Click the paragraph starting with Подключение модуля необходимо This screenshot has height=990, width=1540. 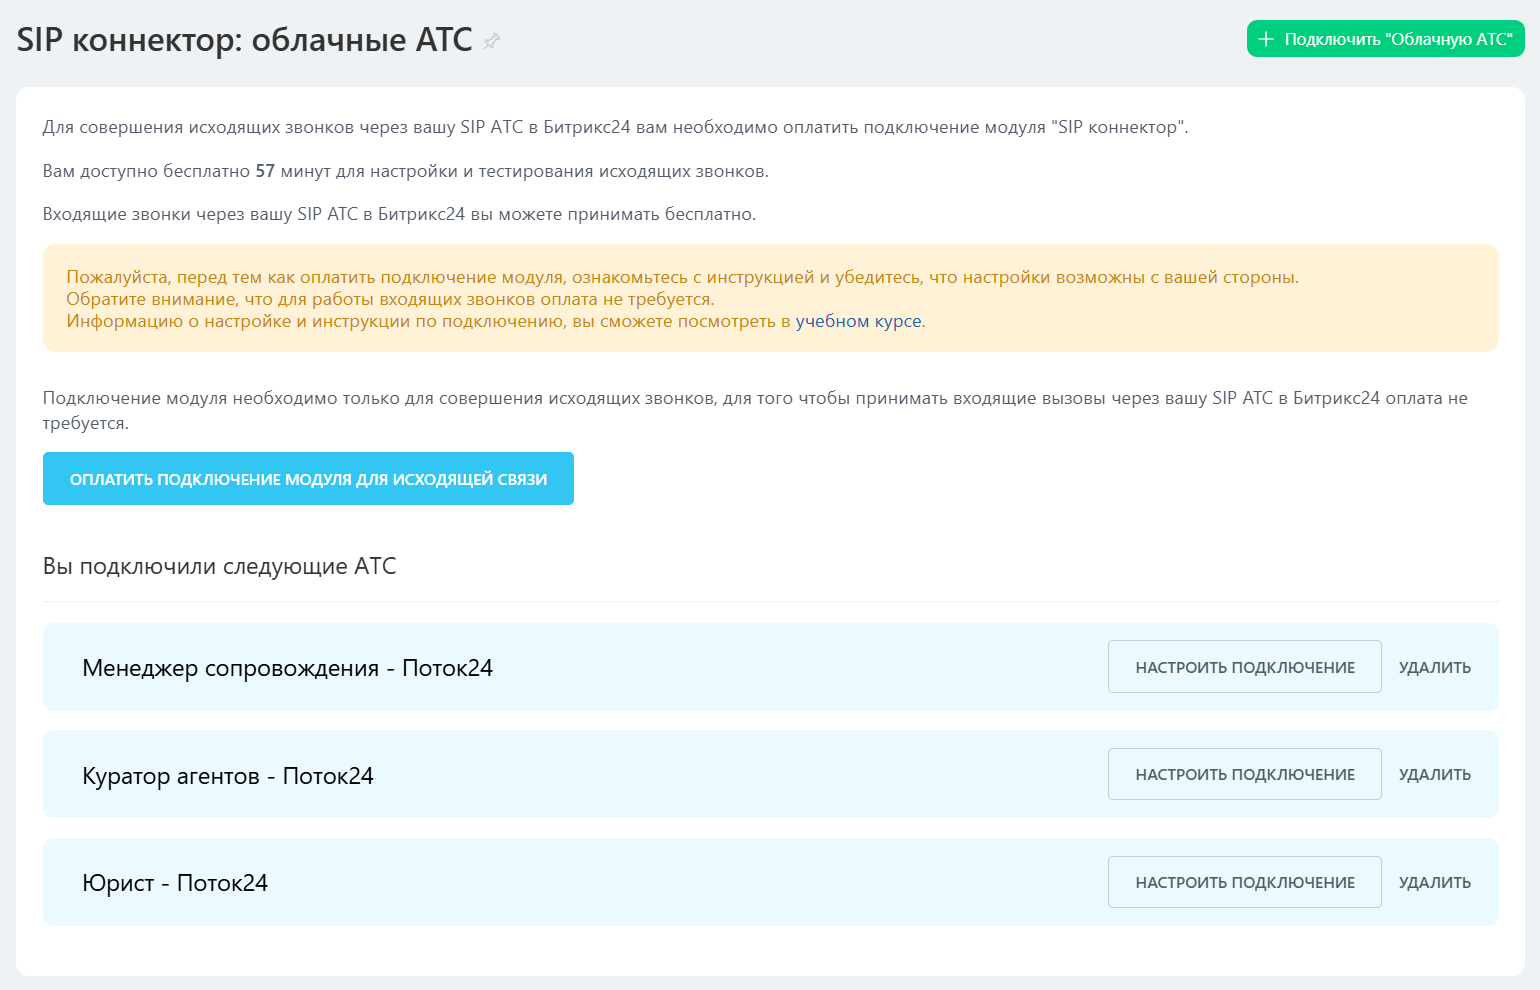[x=755, y=410]
